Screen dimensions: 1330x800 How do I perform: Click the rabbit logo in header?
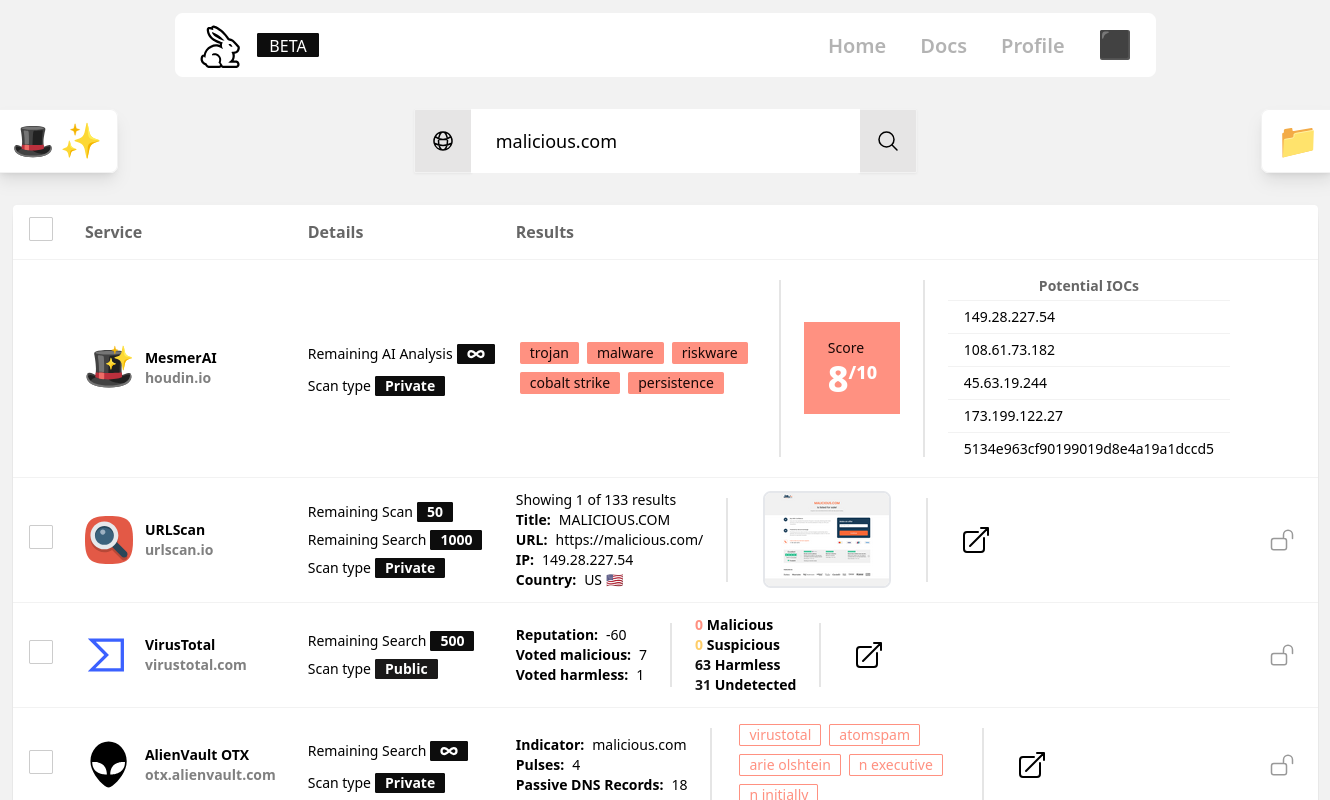tap(220, 46)
